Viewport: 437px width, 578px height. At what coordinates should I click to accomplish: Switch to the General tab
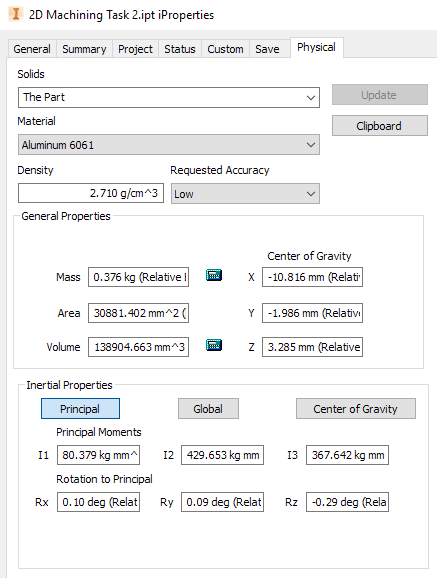[32, 49]
